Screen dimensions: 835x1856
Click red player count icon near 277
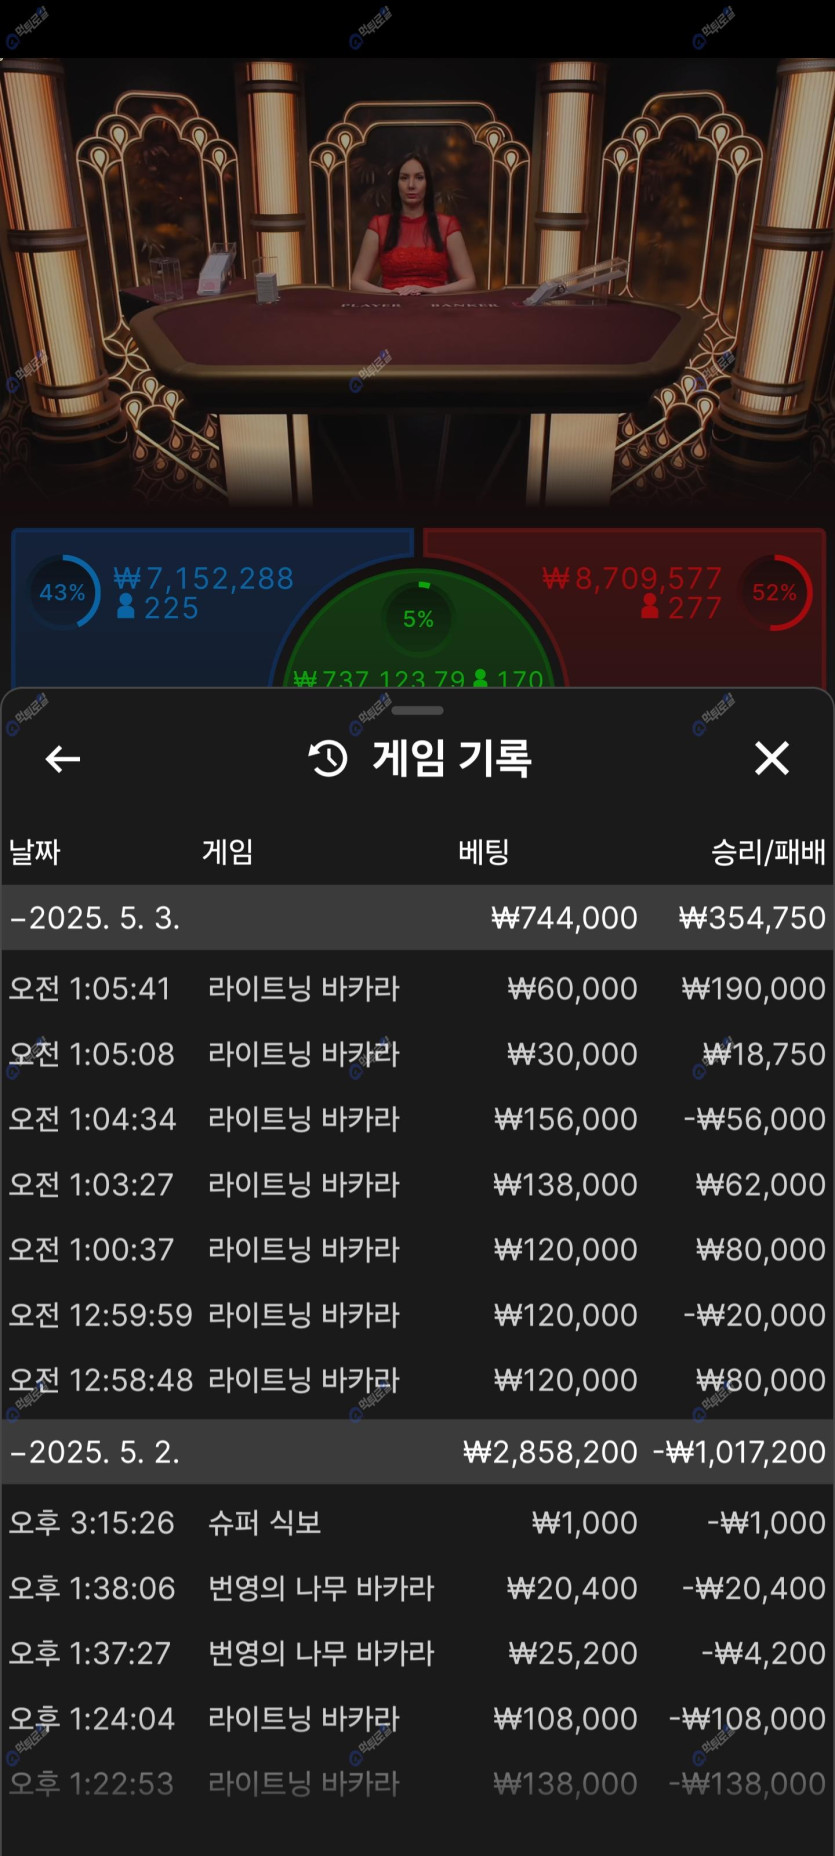click(650, 607)
